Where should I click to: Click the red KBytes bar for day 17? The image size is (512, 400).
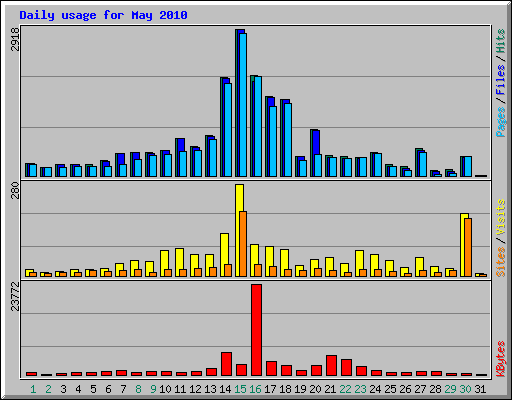click(271, 368)
